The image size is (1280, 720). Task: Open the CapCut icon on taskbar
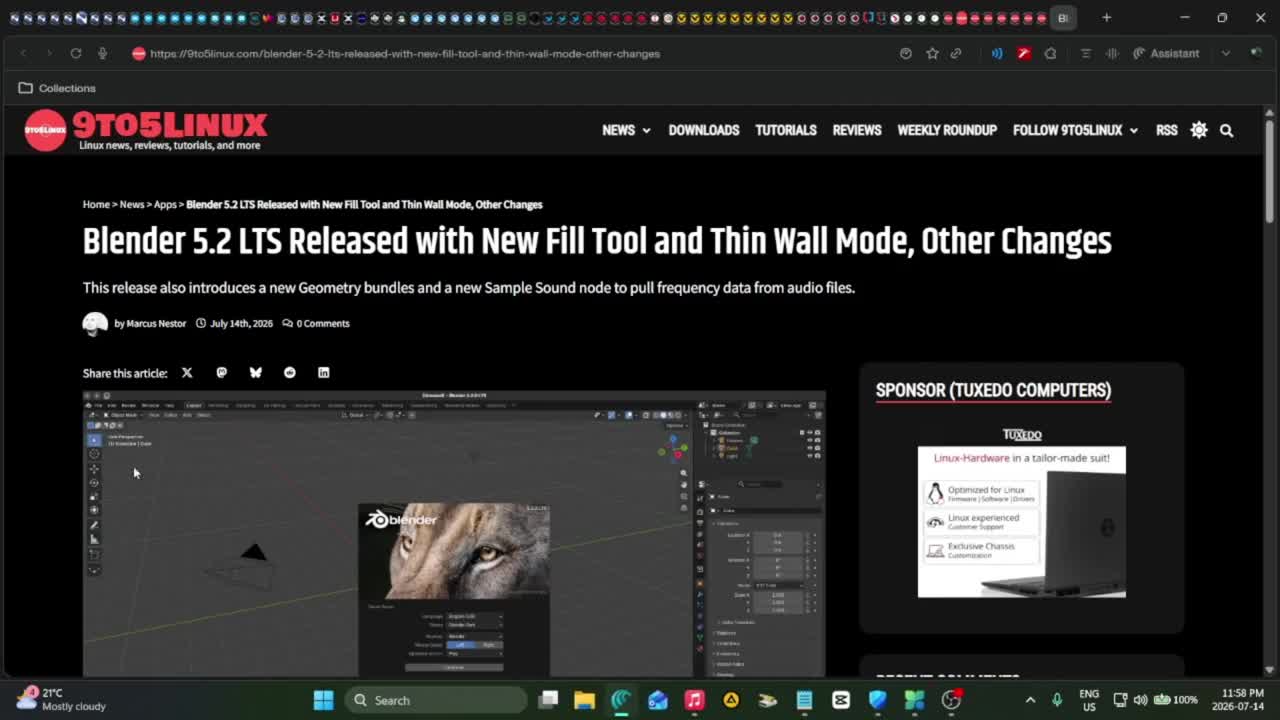[x=841, y=700]
